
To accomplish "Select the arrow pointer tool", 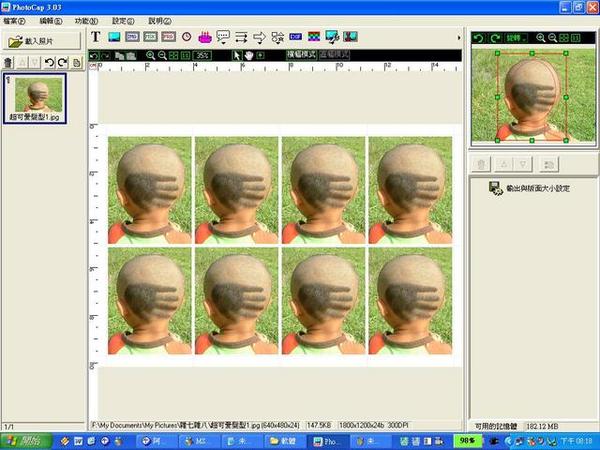I will (237, 56).
